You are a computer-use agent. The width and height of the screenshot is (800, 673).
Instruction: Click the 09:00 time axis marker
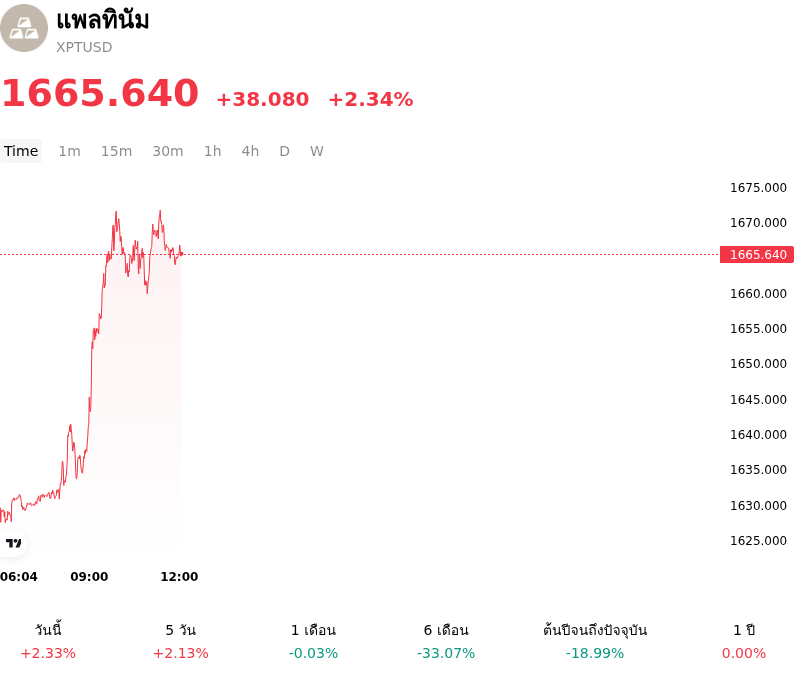tap(89, 577)
